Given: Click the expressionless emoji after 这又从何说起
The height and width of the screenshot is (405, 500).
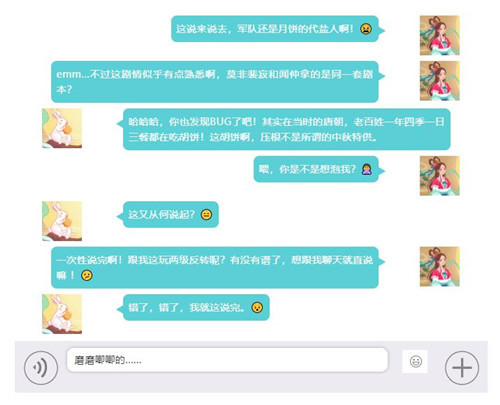Looking at the screenshot, I should [206, 214].
